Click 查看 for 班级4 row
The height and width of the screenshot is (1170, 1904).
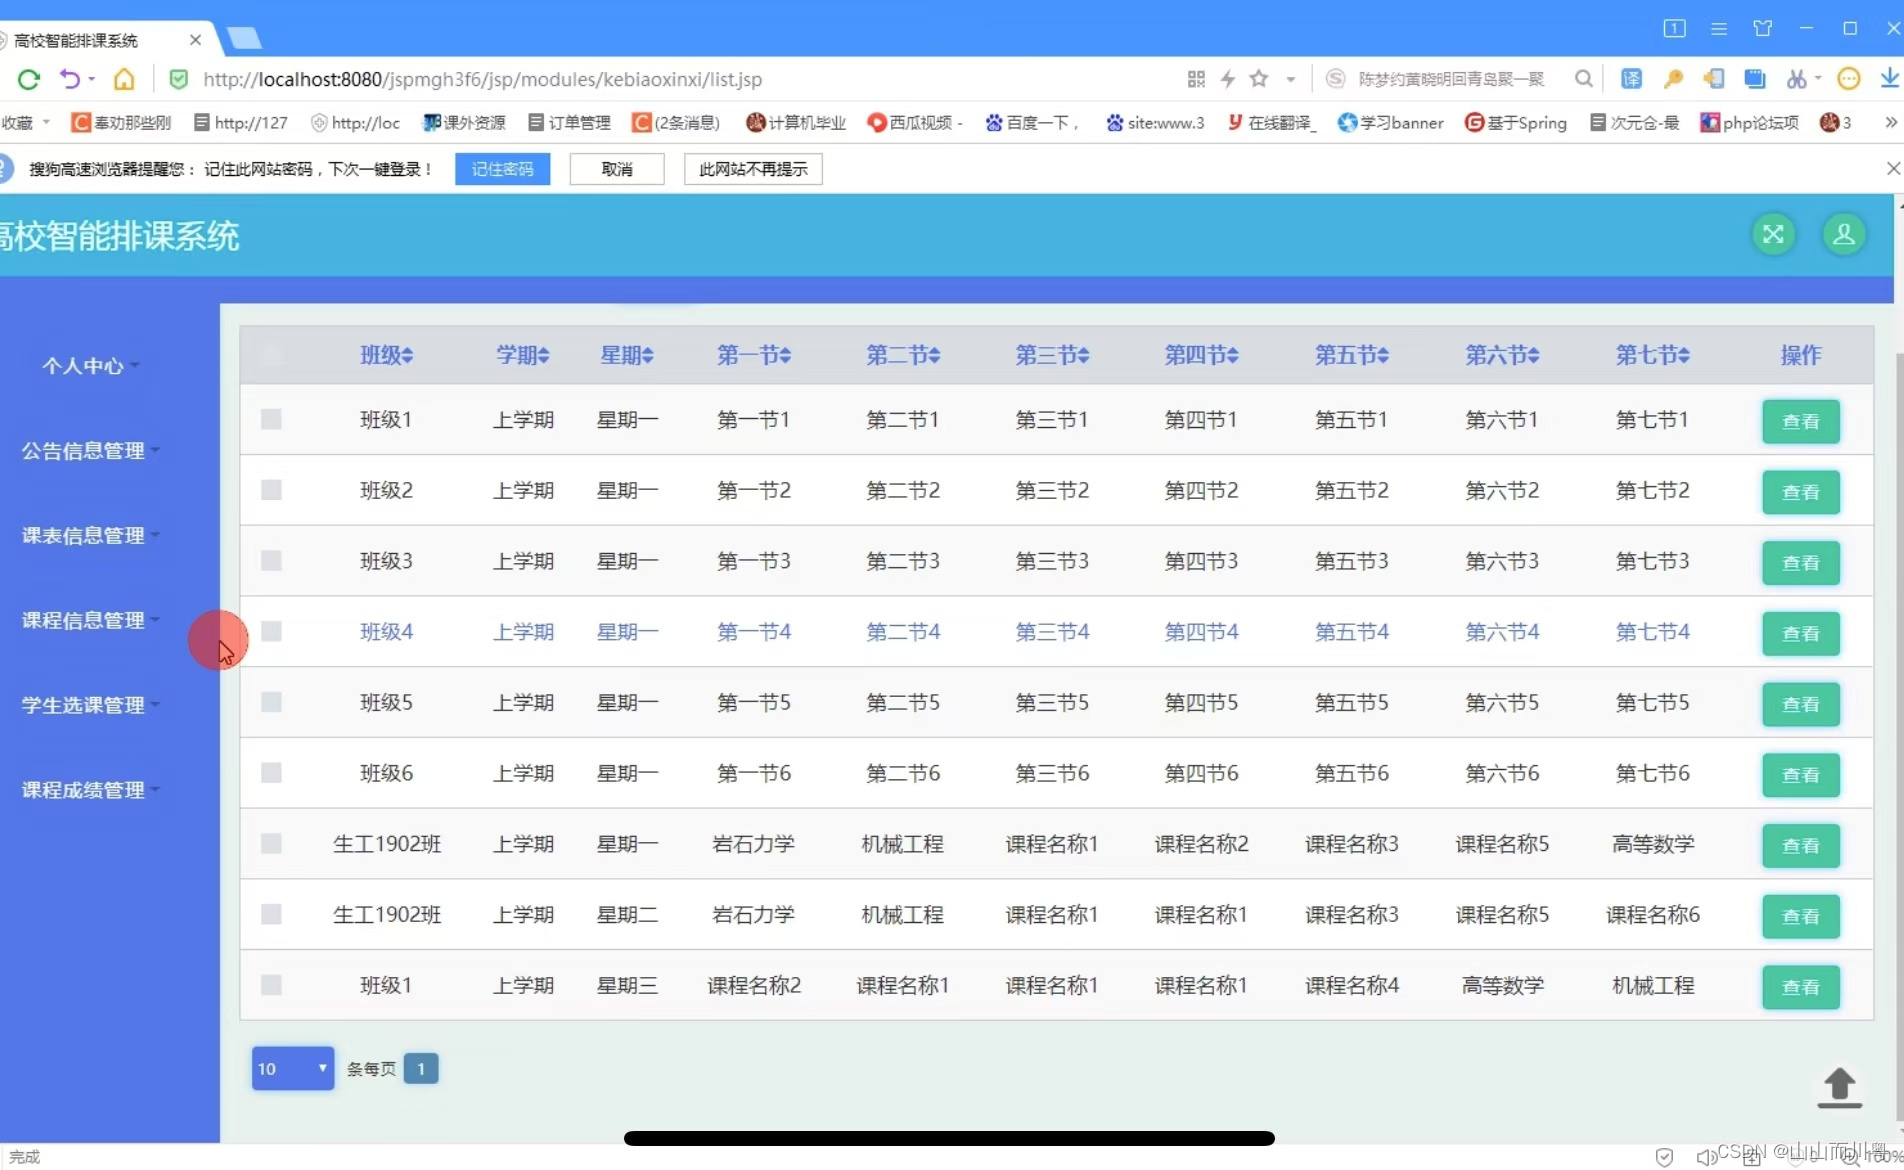point(1801,633)
